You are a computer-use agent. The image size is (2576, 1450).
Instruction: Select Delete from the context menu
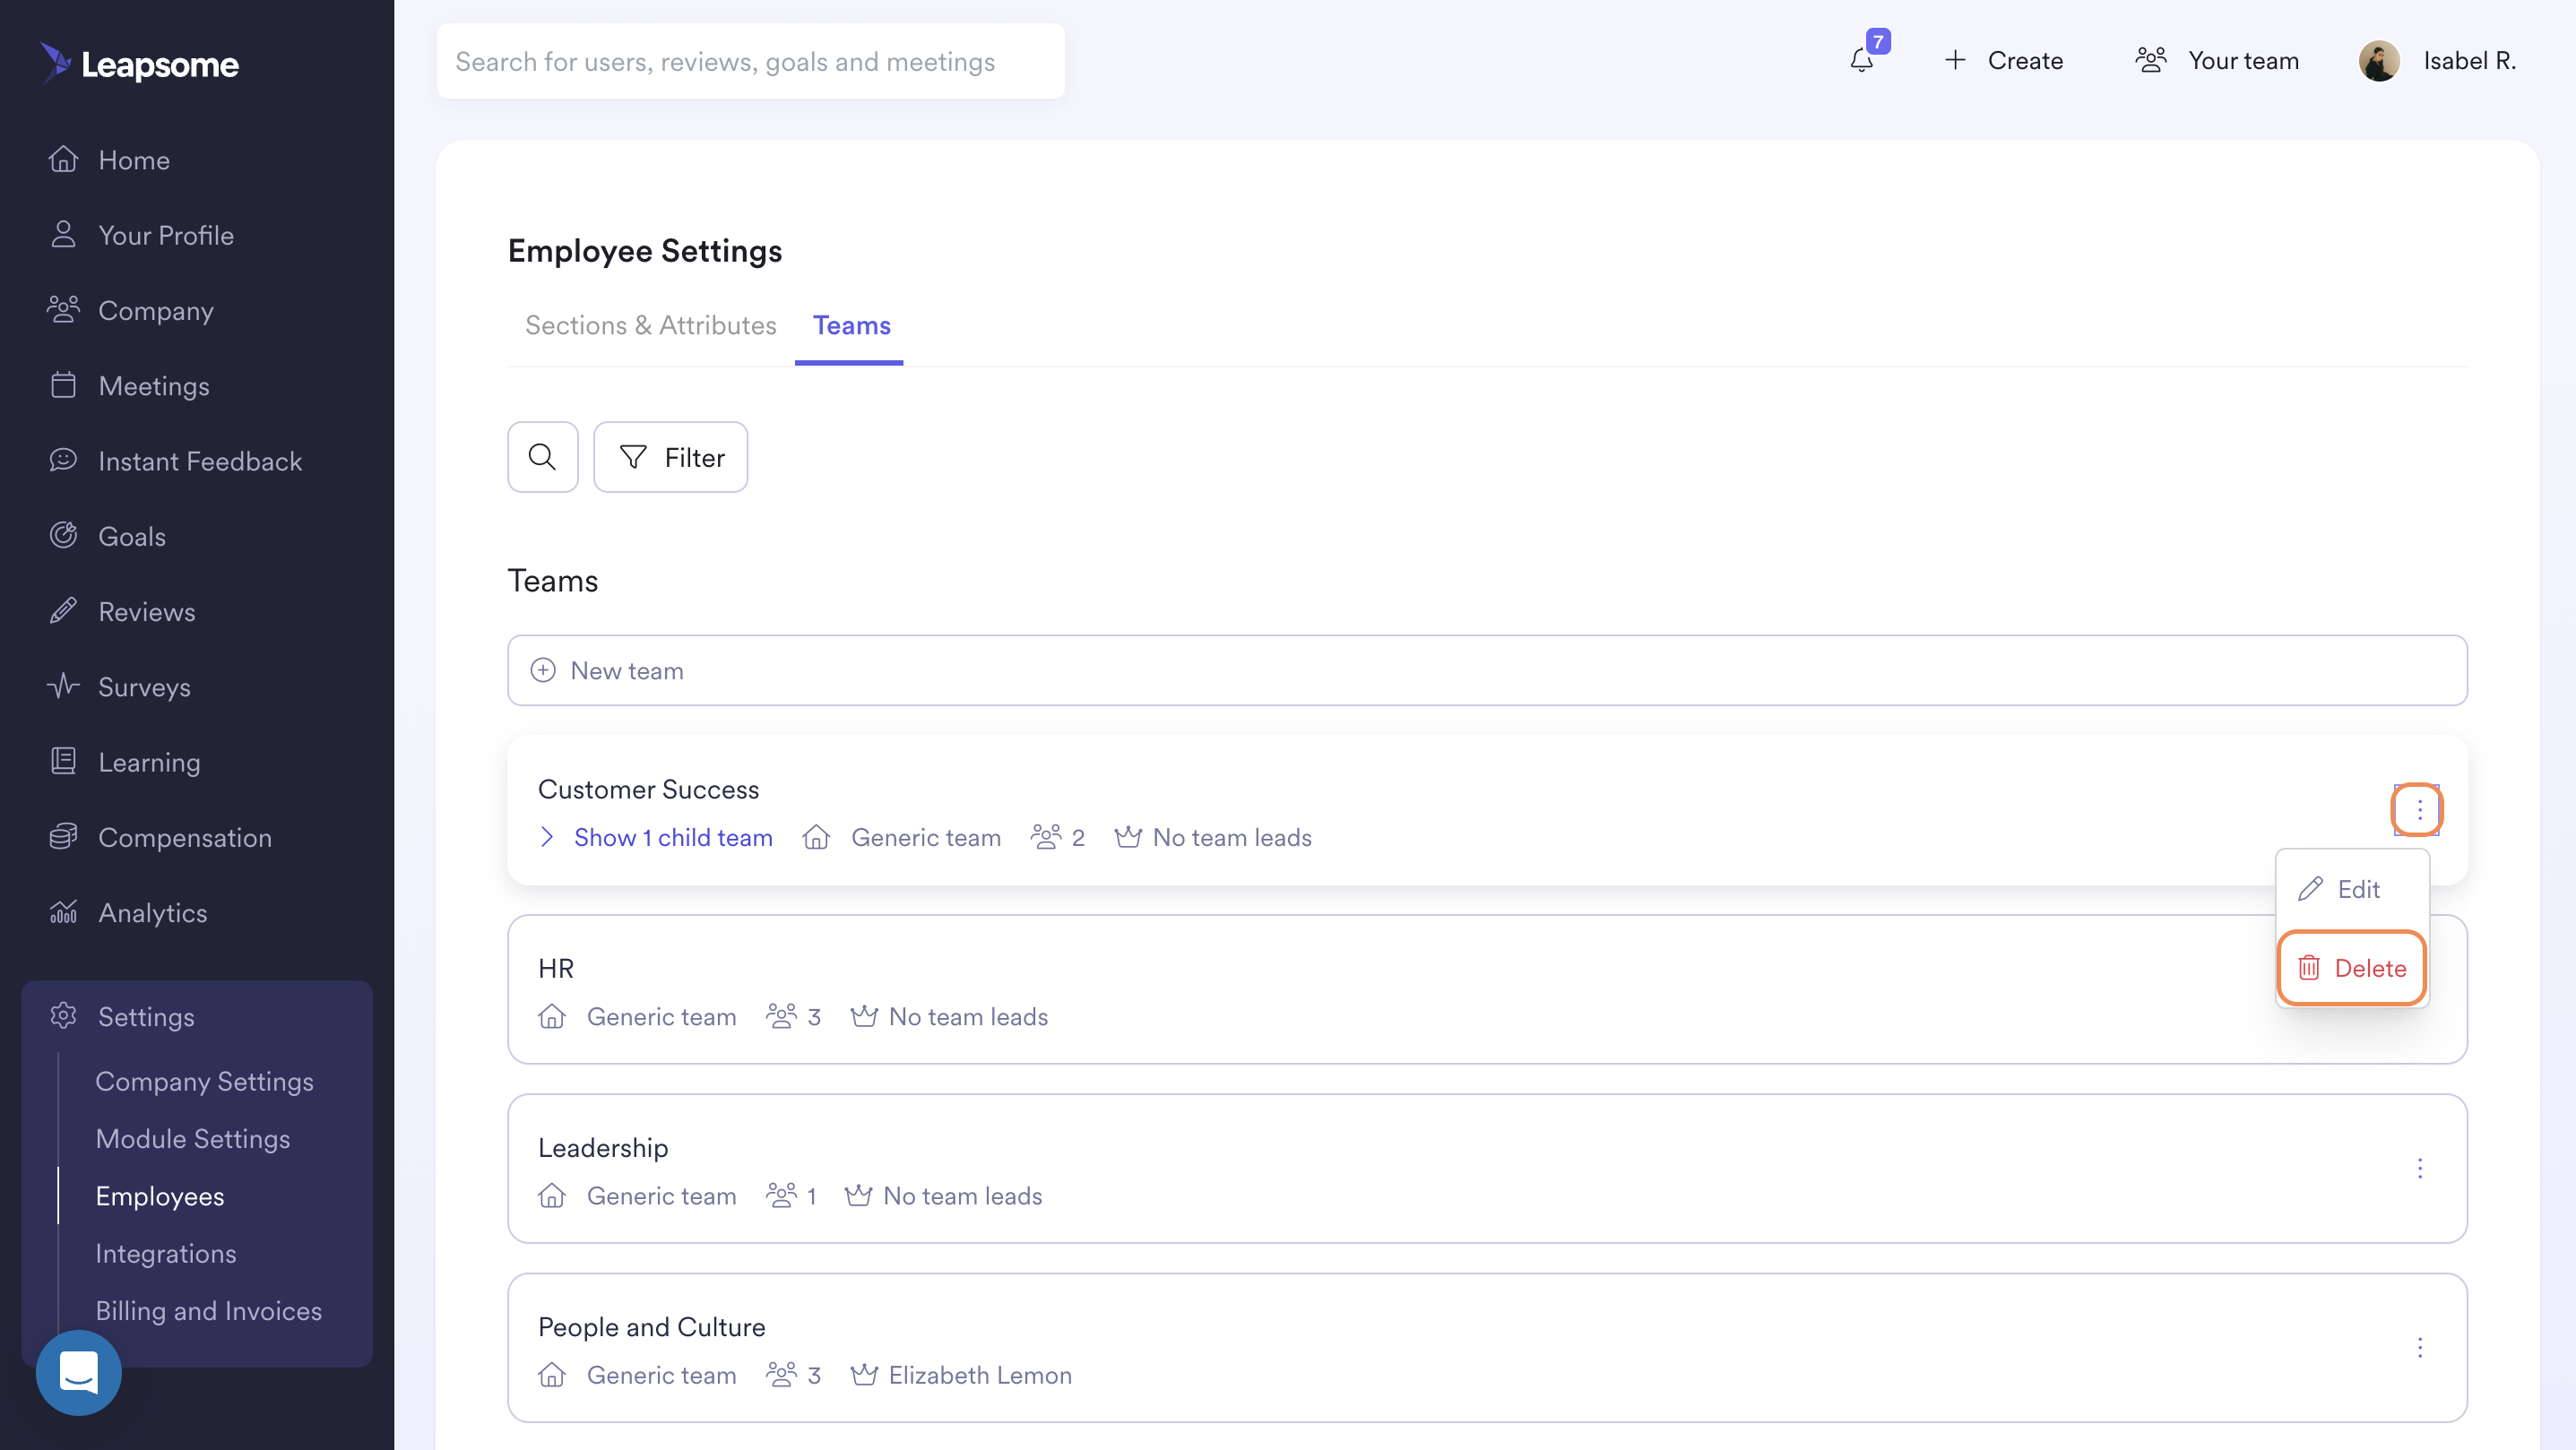[x=2352, y=967]
